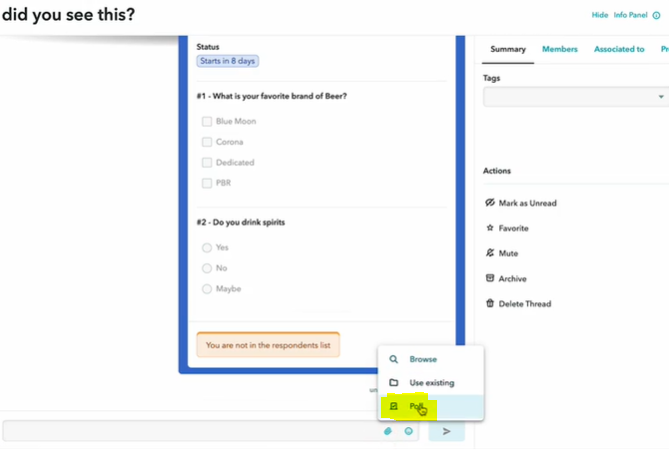Open the emoji picker icon

click(x=409, y=431)
